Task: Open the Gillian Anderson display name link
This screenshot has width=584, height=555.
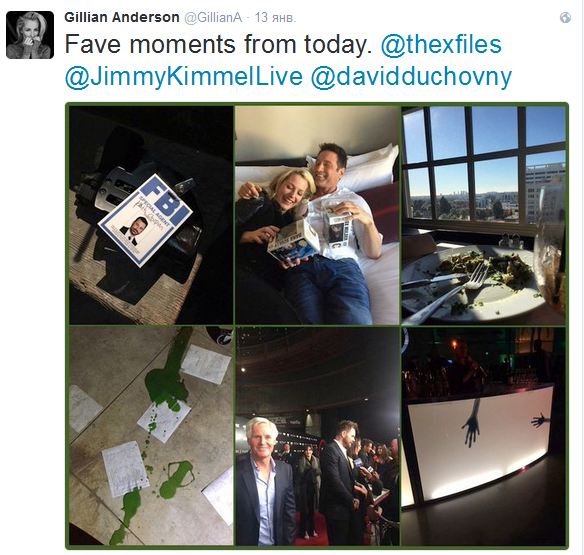Action: click(122, 17)
